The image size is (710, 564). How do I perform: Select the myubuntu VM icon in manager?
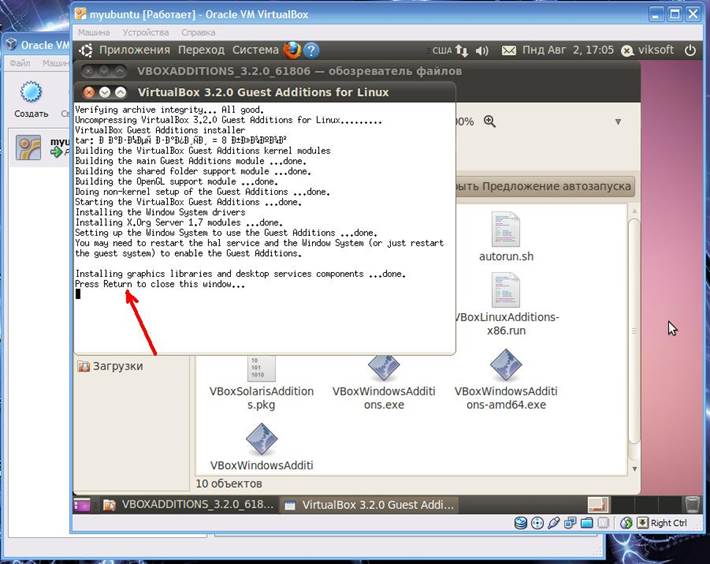(28, 147)
